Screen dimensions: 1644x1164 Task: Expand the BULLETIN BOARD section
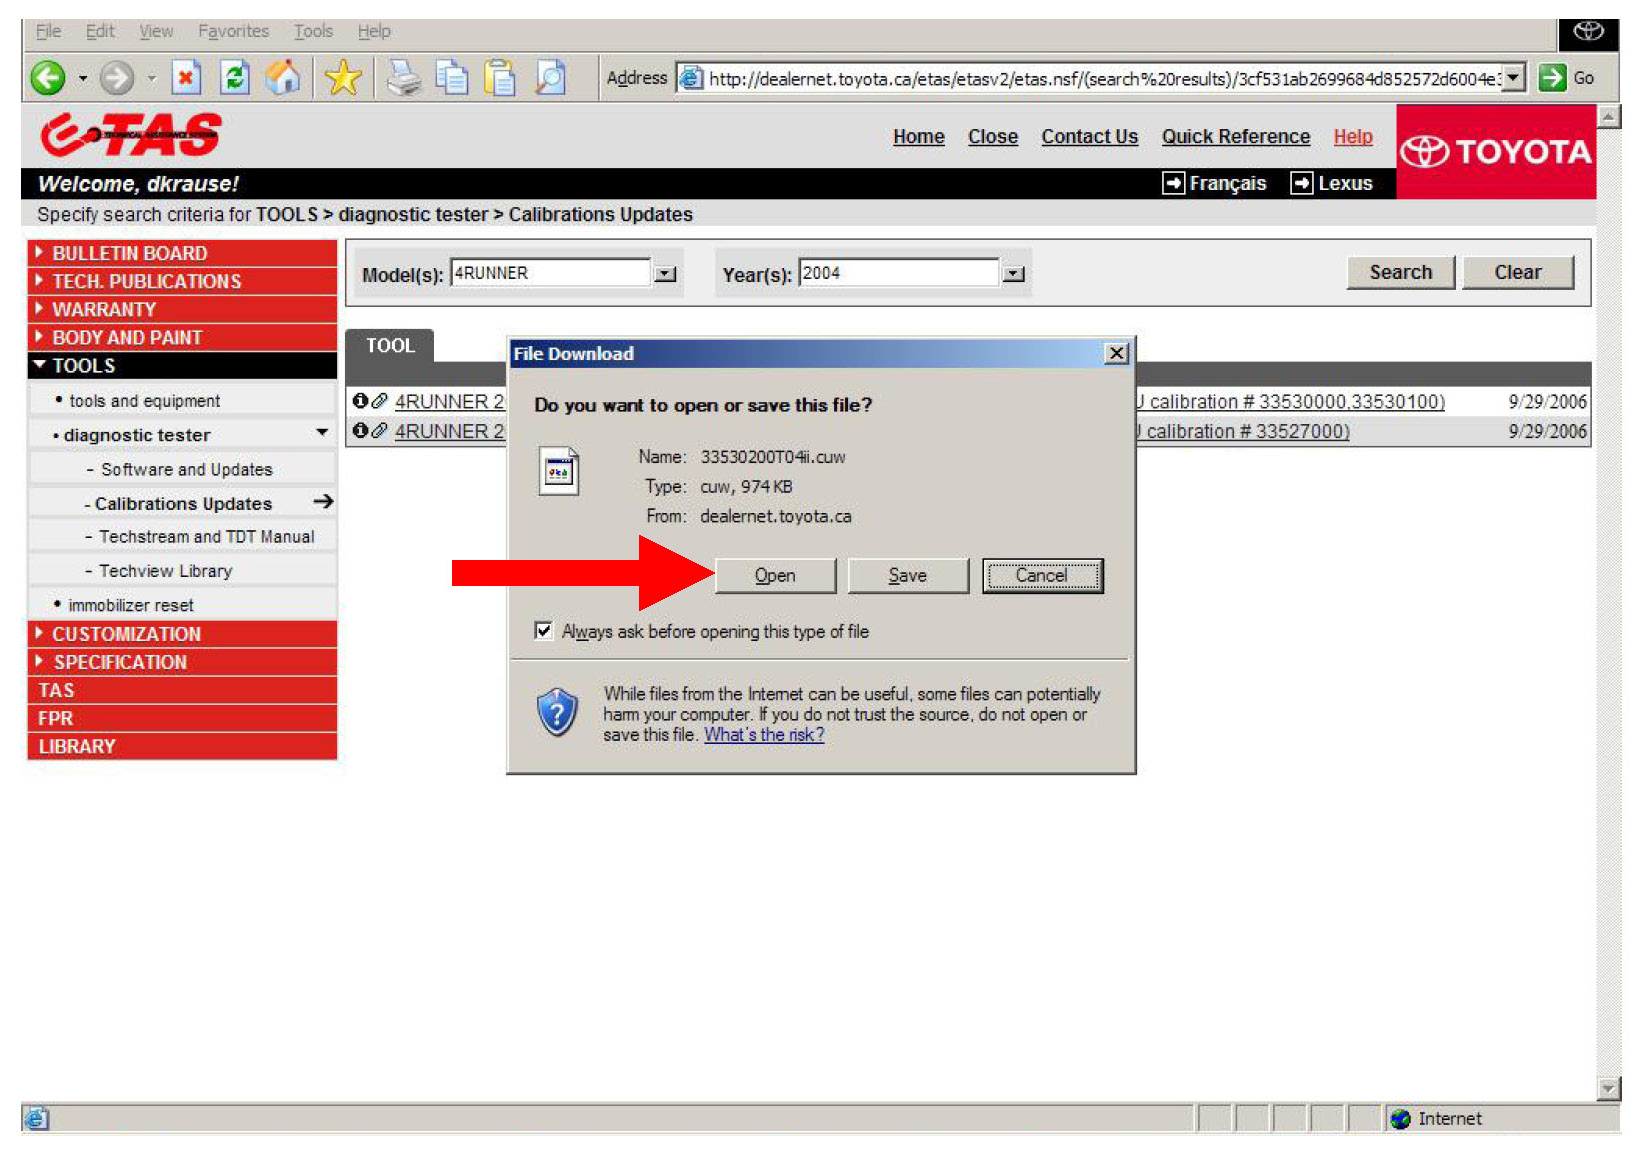pos(130,253)
